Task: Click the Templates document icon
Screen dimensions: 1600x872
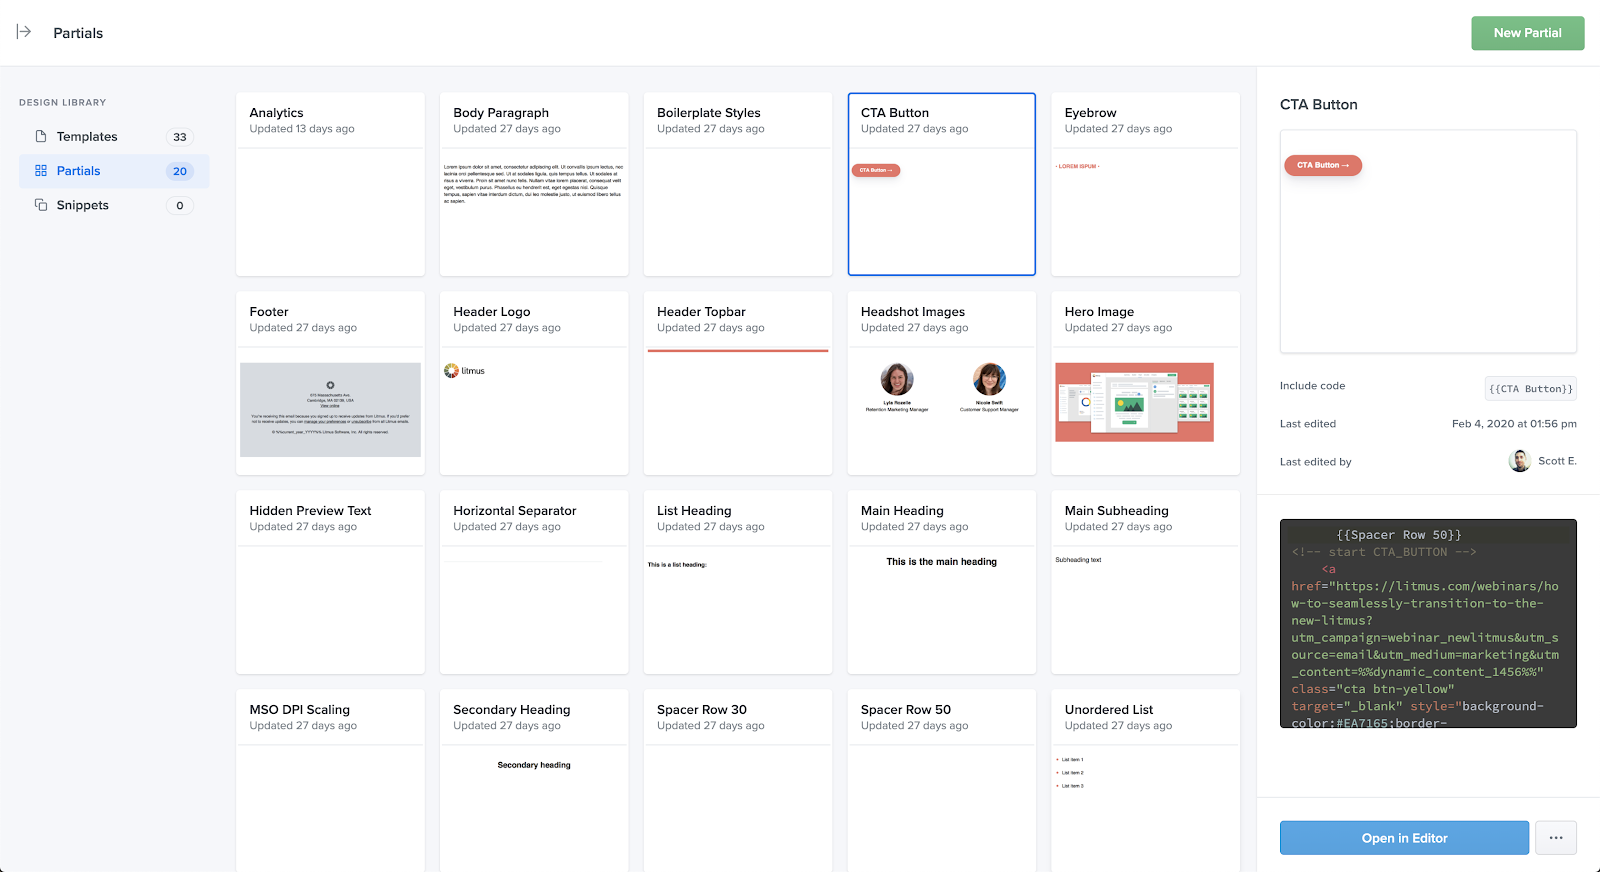Action: click(x=41, y=136)
